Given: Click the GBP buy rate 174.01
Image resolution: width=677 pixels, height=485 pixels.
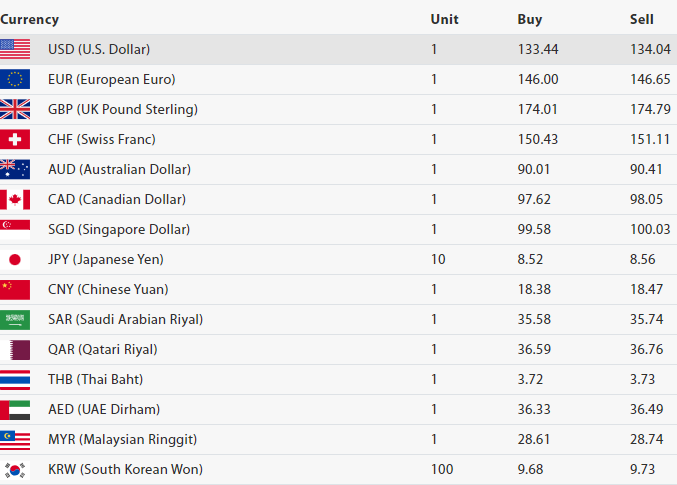Looking at the screenshot, I should pyautogui.click(x=537, y=109).
